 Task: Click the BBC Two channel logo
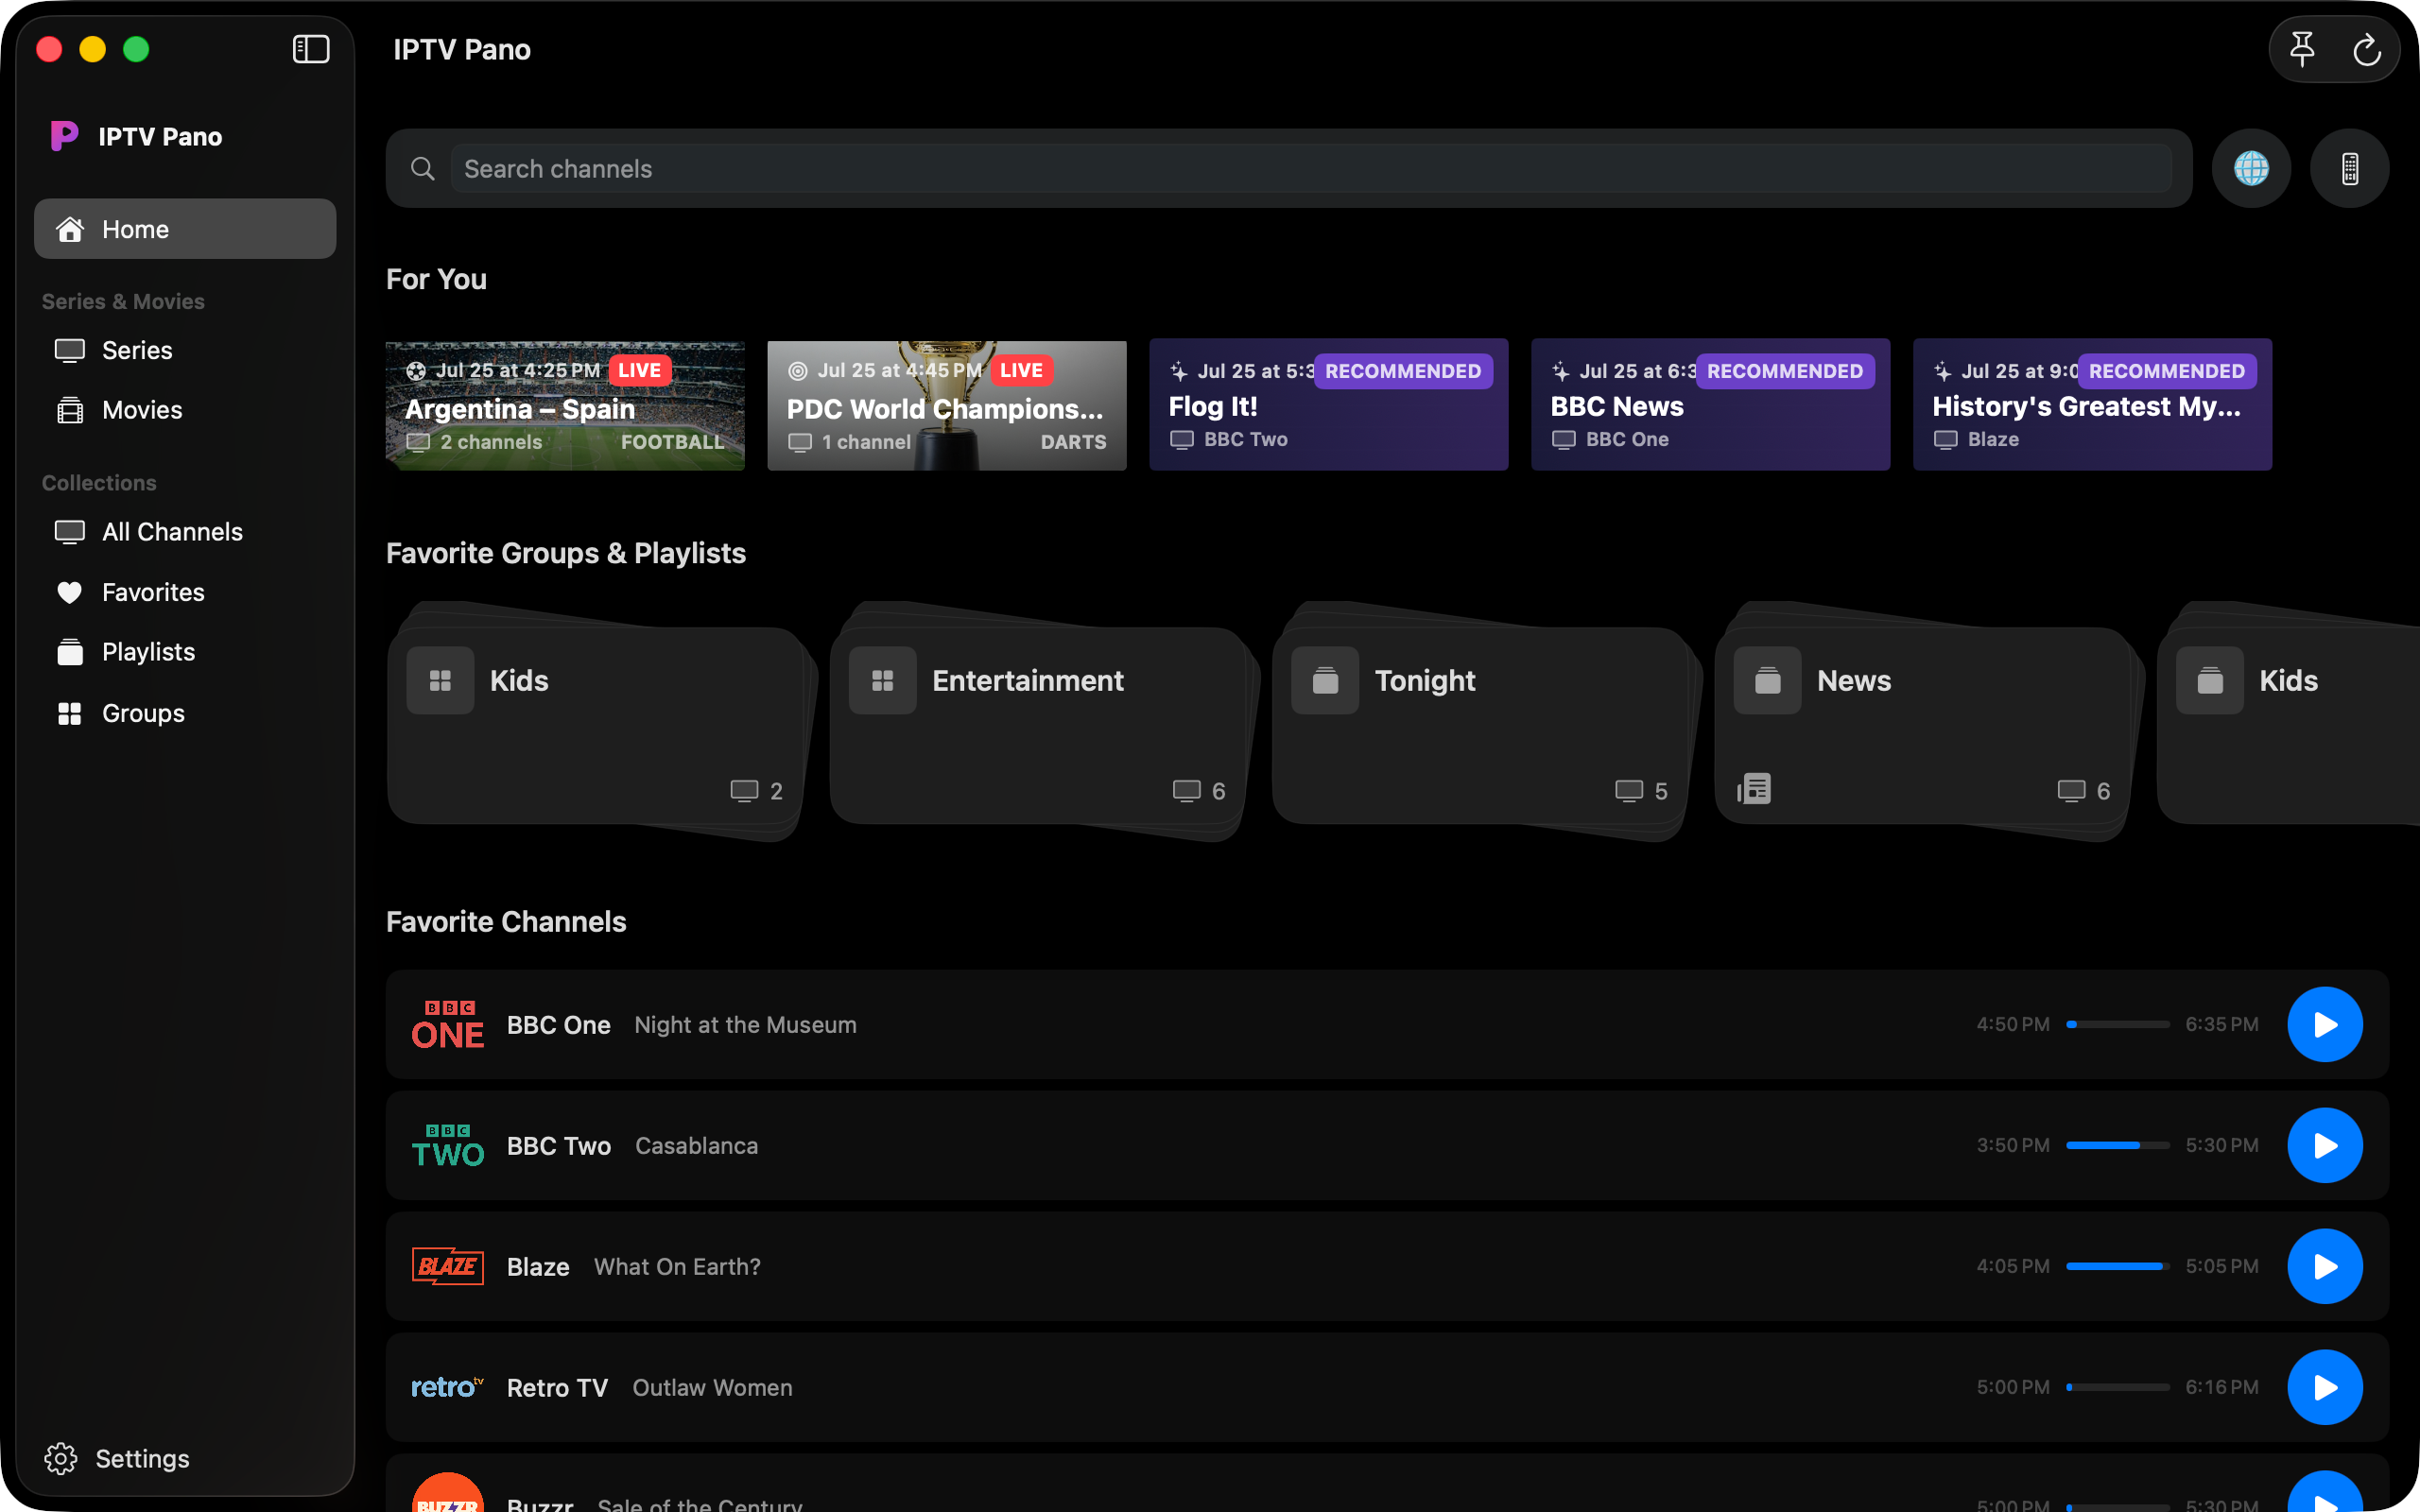coord(448,1145)
